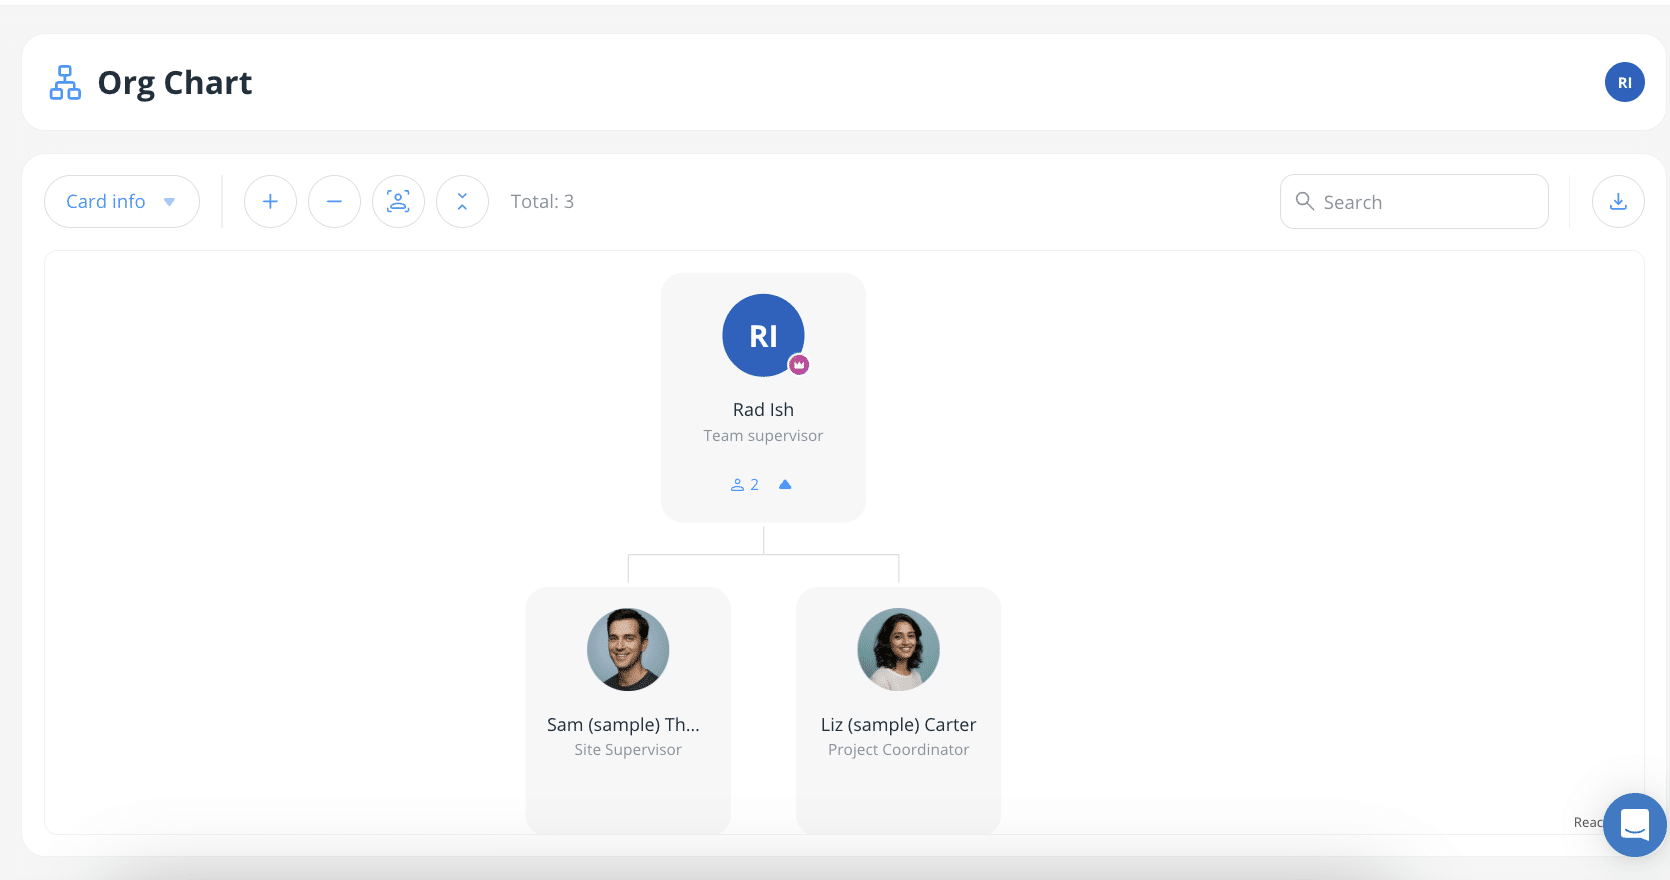Open the RI profile avatar at top right

(x=1624, y=82)
